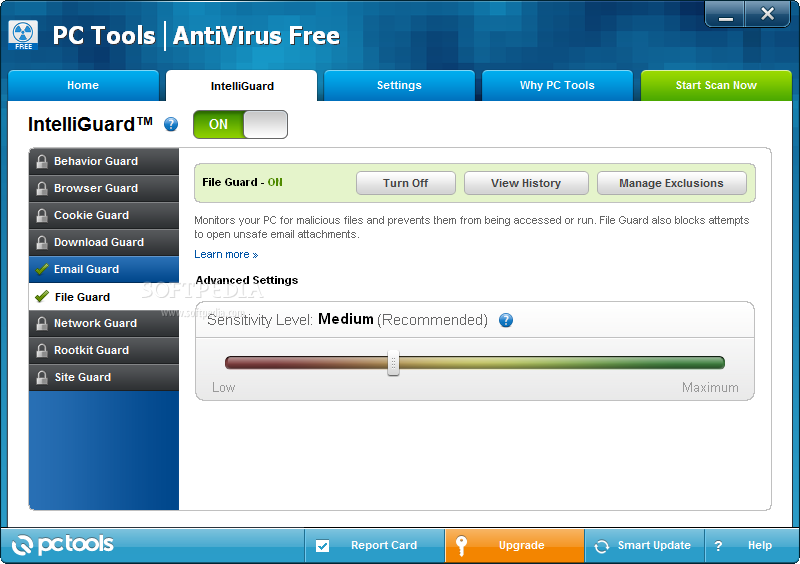The image size is (800, 564).
Task: Click the Sensitivity Level help icon
Action: click(x=506, y=320)
